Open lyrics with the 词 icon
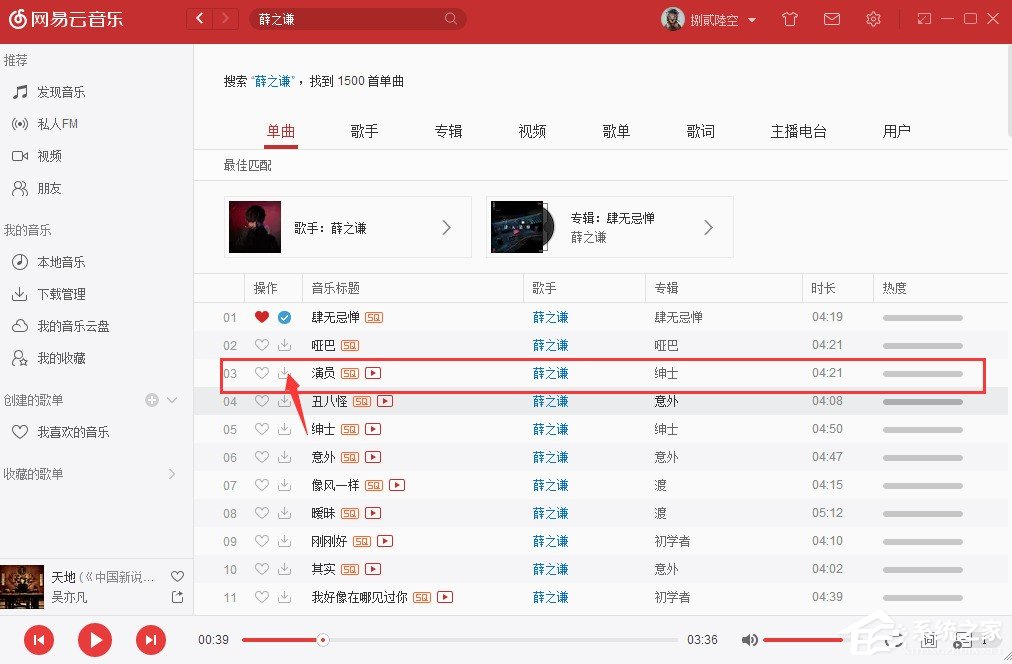 click(929, 640)
